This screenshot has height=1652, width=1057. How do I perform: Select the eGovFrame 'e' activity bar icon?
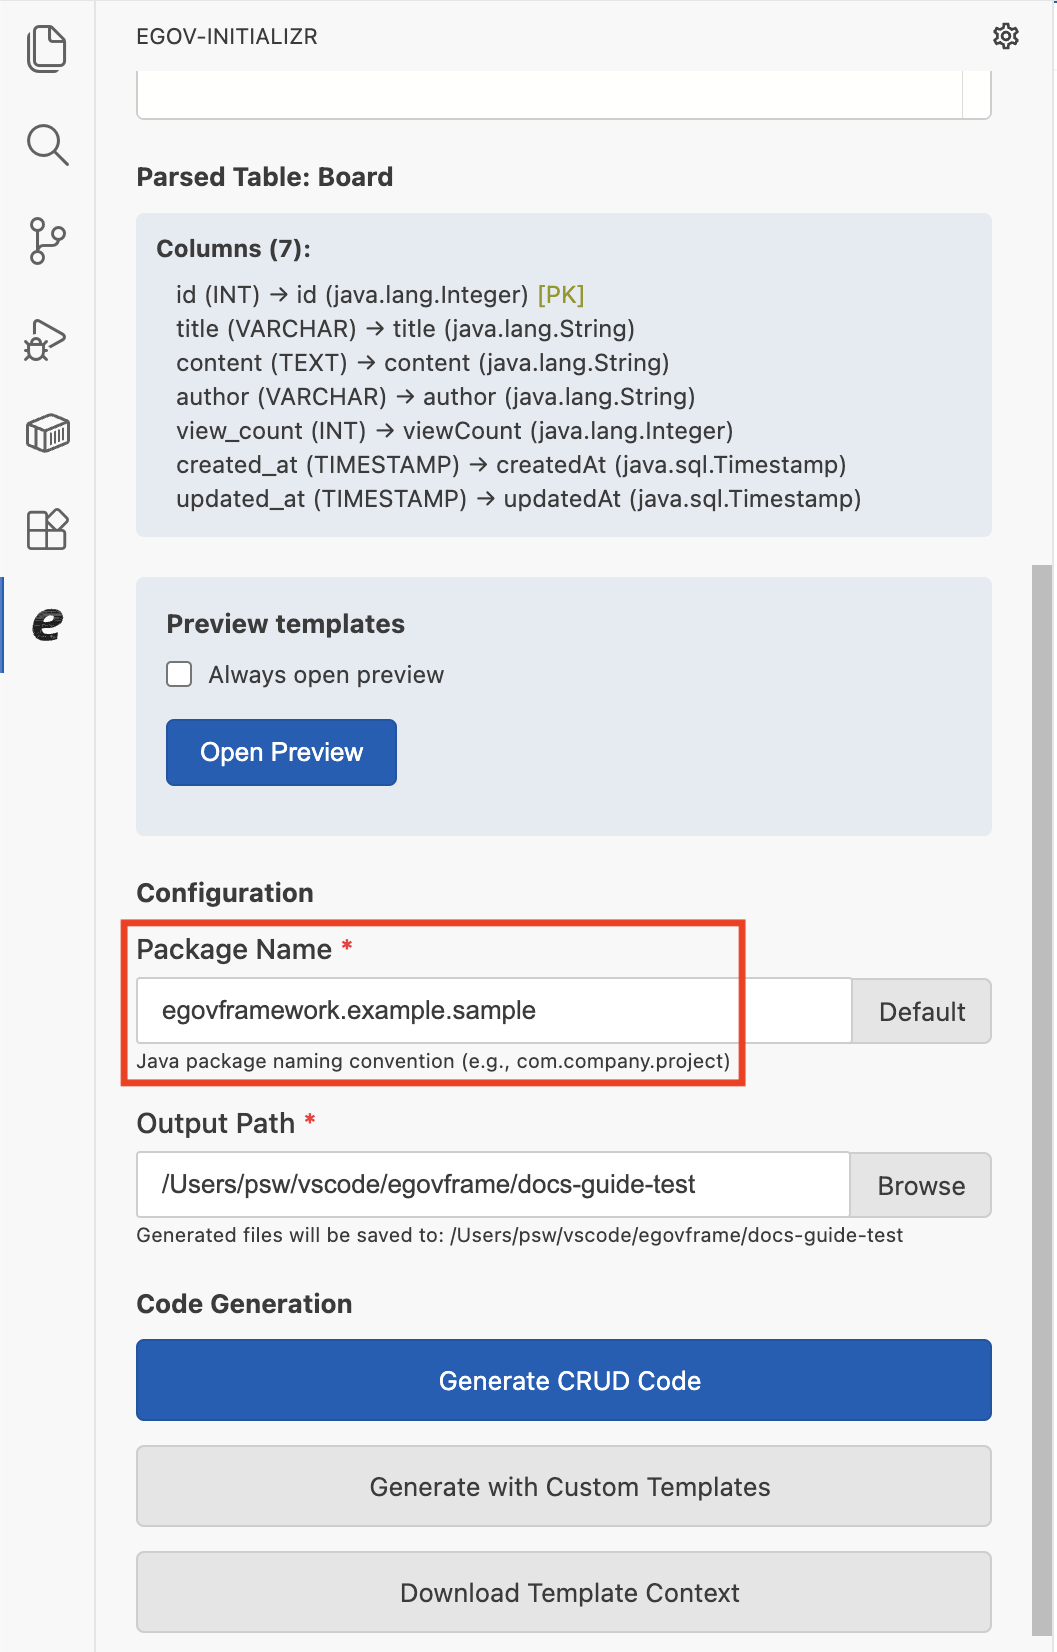click(47, 626)
